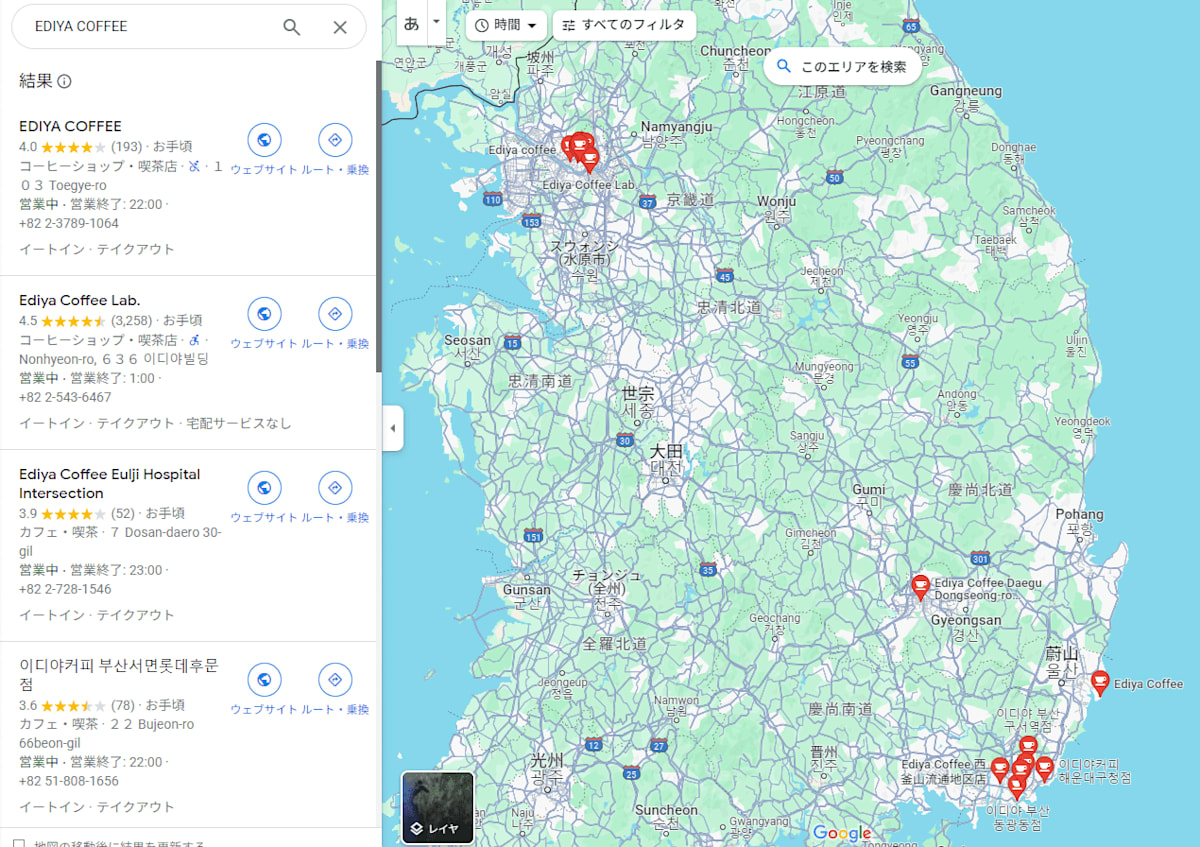Switch map layer with レイヤ thumbnail
The image size is (1200, 847).
pos(438,808)
